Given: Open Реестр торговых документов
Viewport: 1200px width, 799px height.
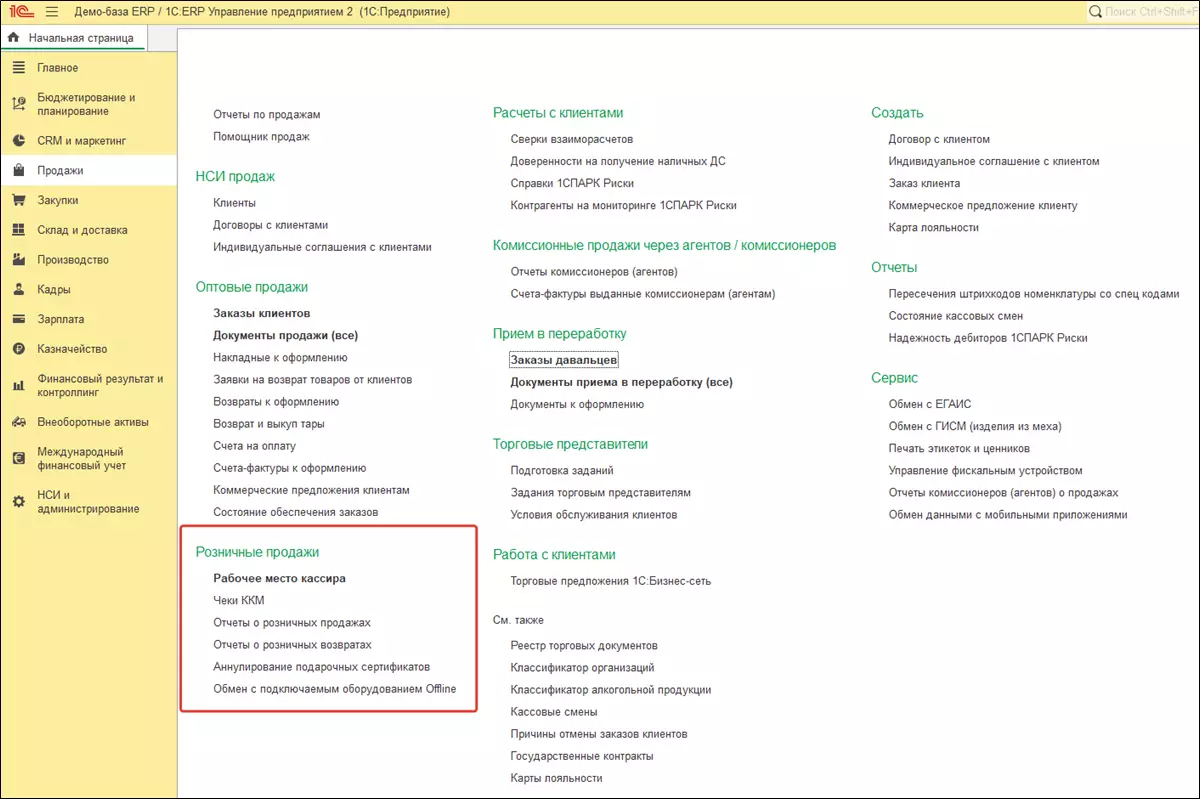Looking at the screenshot, I should point(584,646).
